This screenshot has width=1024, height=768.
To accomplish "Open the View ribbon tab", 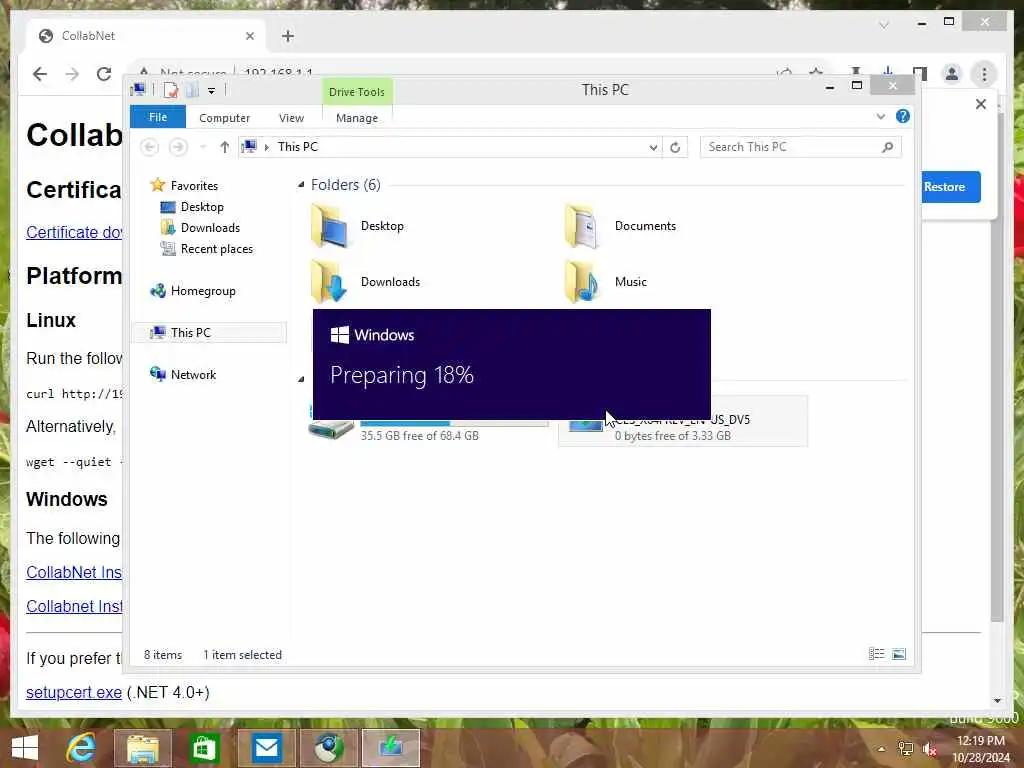I will [291, 118].
